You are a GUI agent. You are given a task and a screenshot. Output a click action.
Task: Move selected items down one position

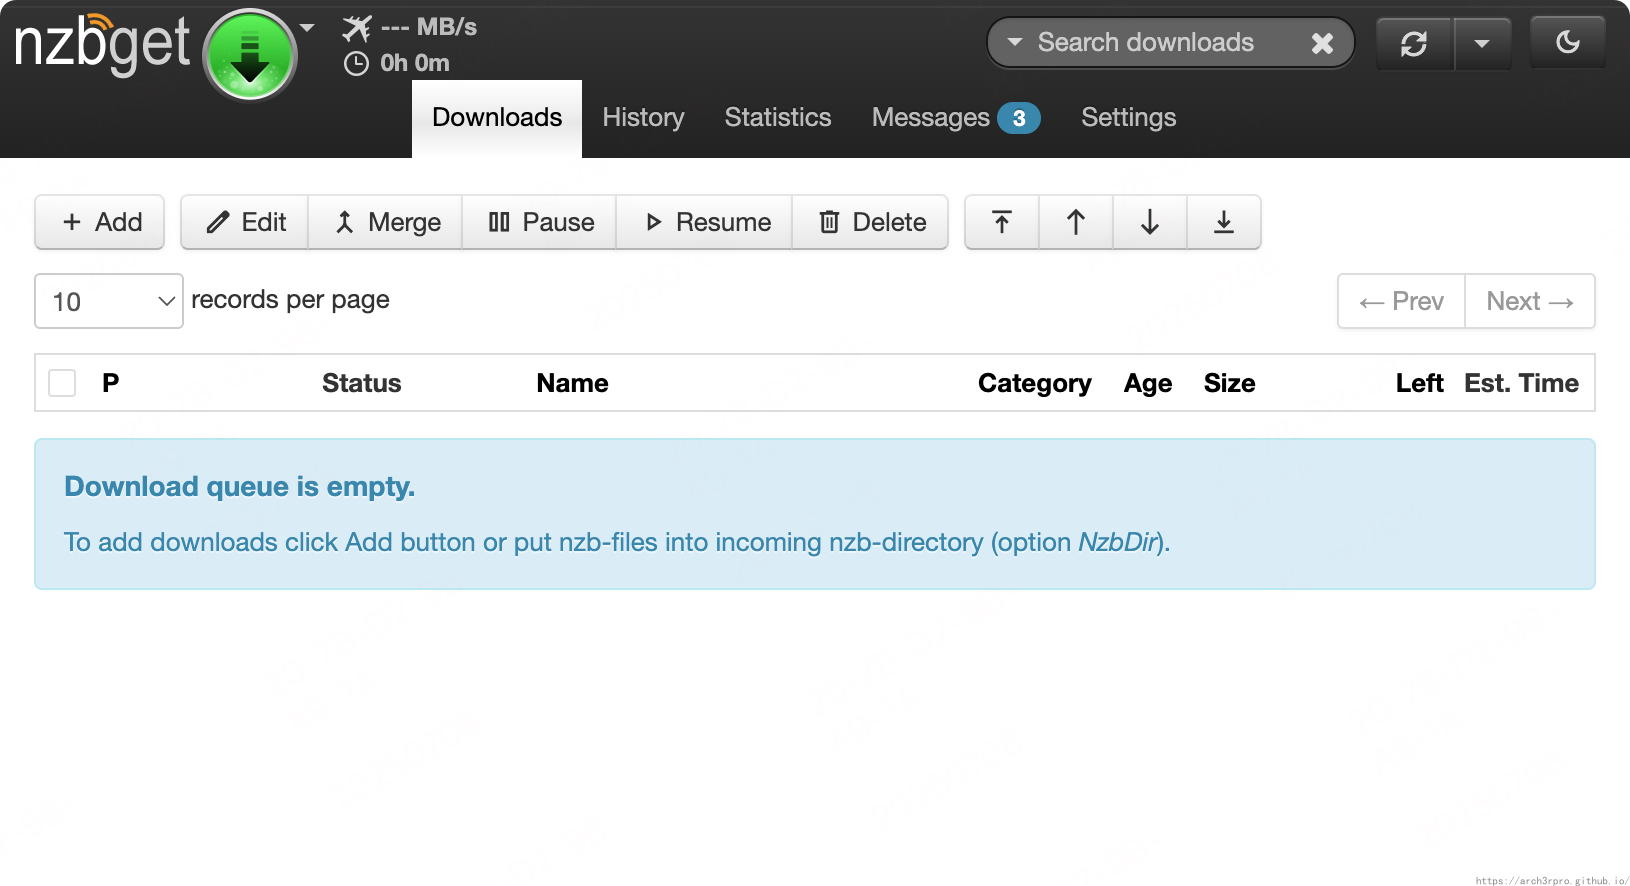[x=1149, y=222]
